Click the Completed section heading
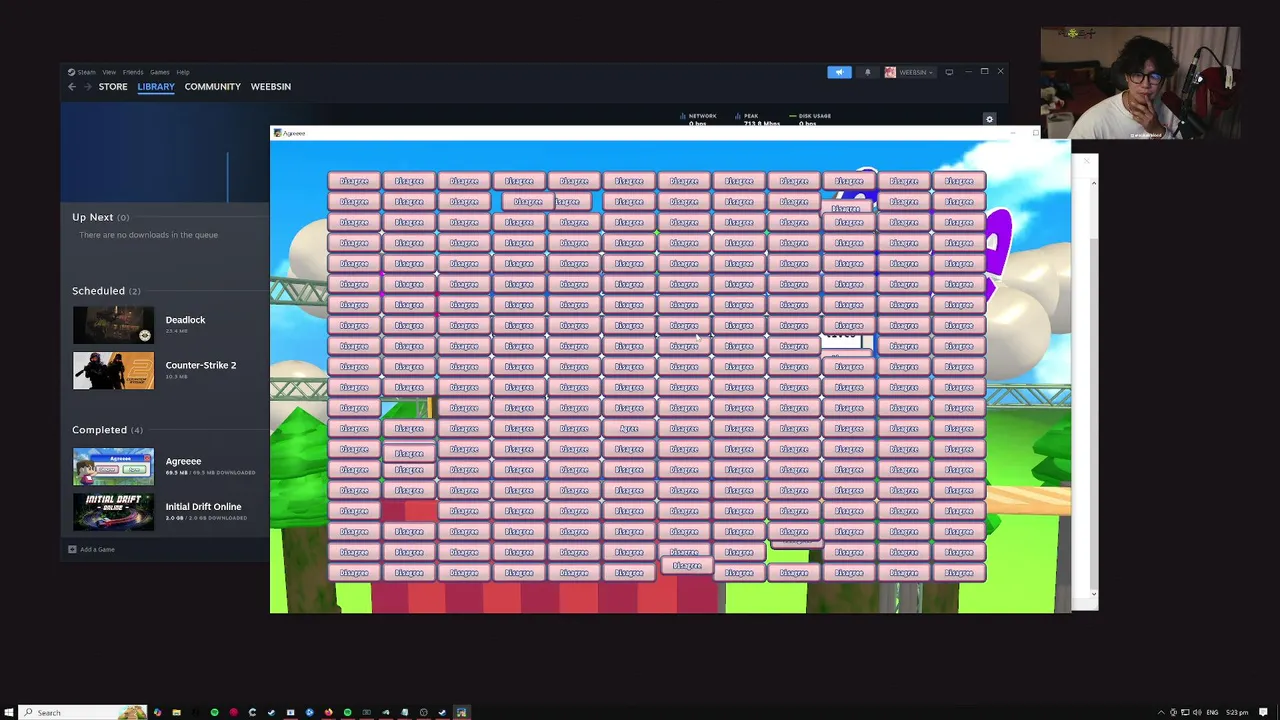1280x720 pixels. pos(107,430)
